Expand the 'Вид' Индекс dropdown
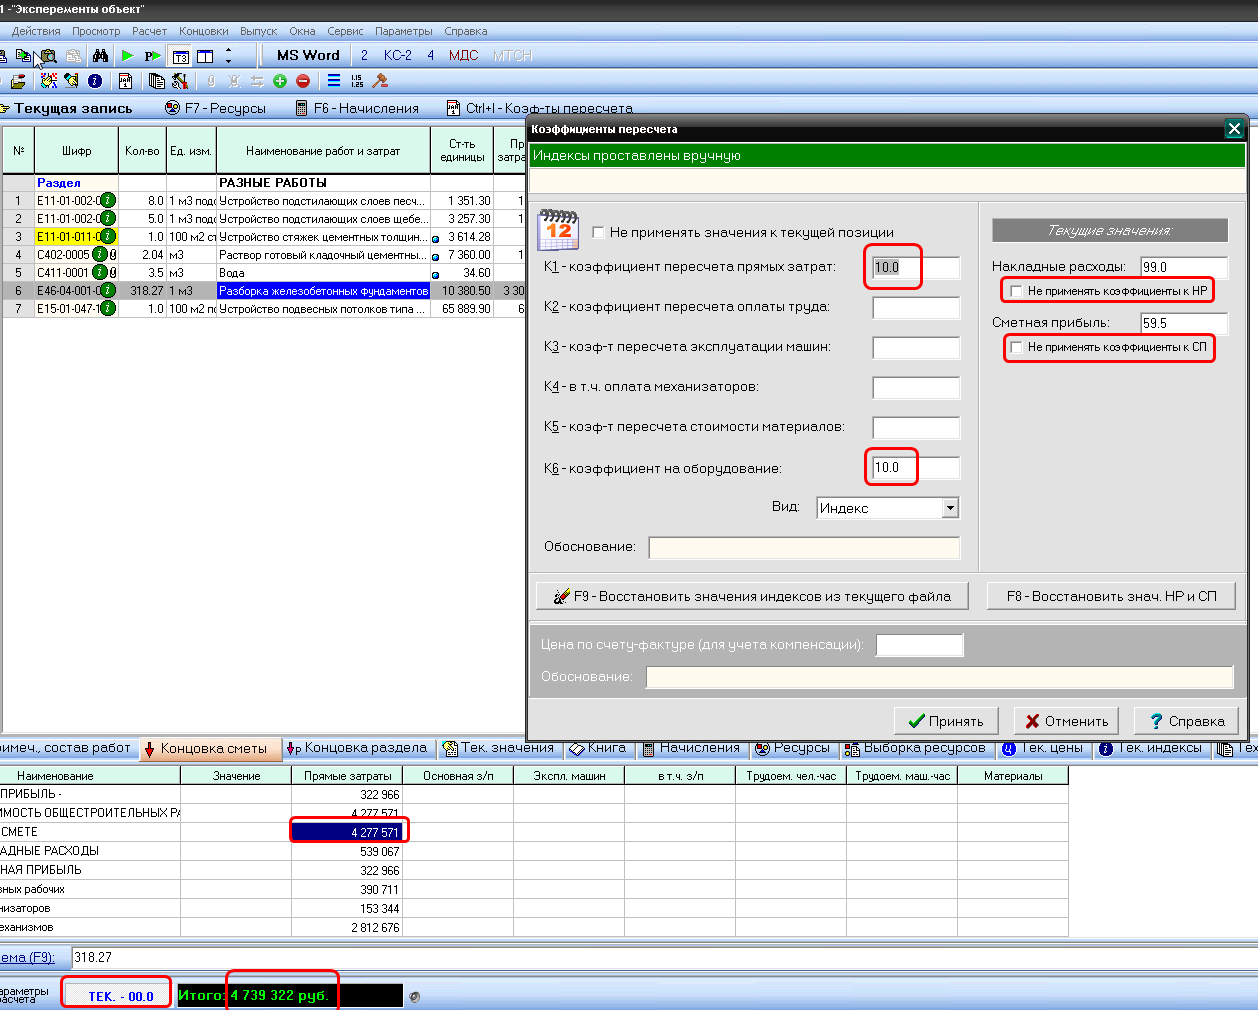 pyautogui.click(x=950, y=508)
